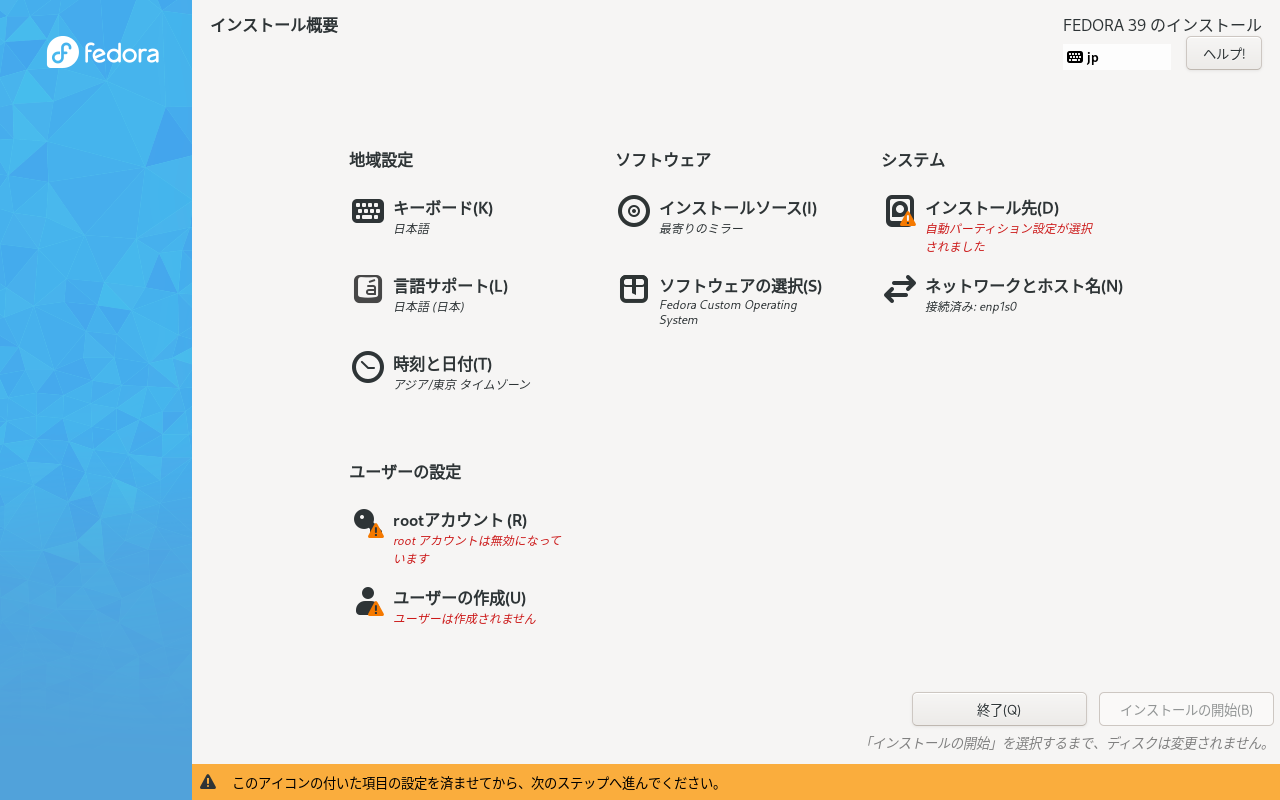Click the user icon for ユーザーの作成
The width and height of the screenshot is (1280, 800).
point(369,601)
